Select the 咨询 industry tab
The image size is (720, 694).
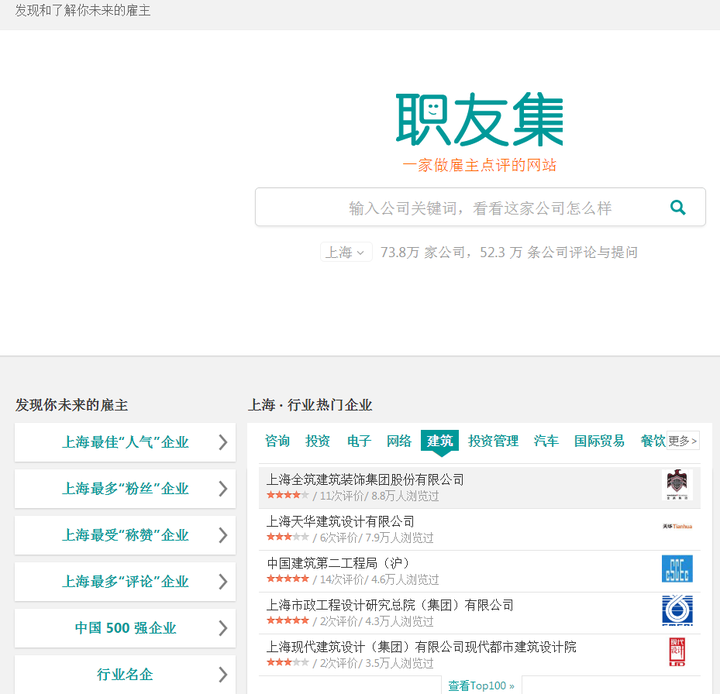(277, 441)
